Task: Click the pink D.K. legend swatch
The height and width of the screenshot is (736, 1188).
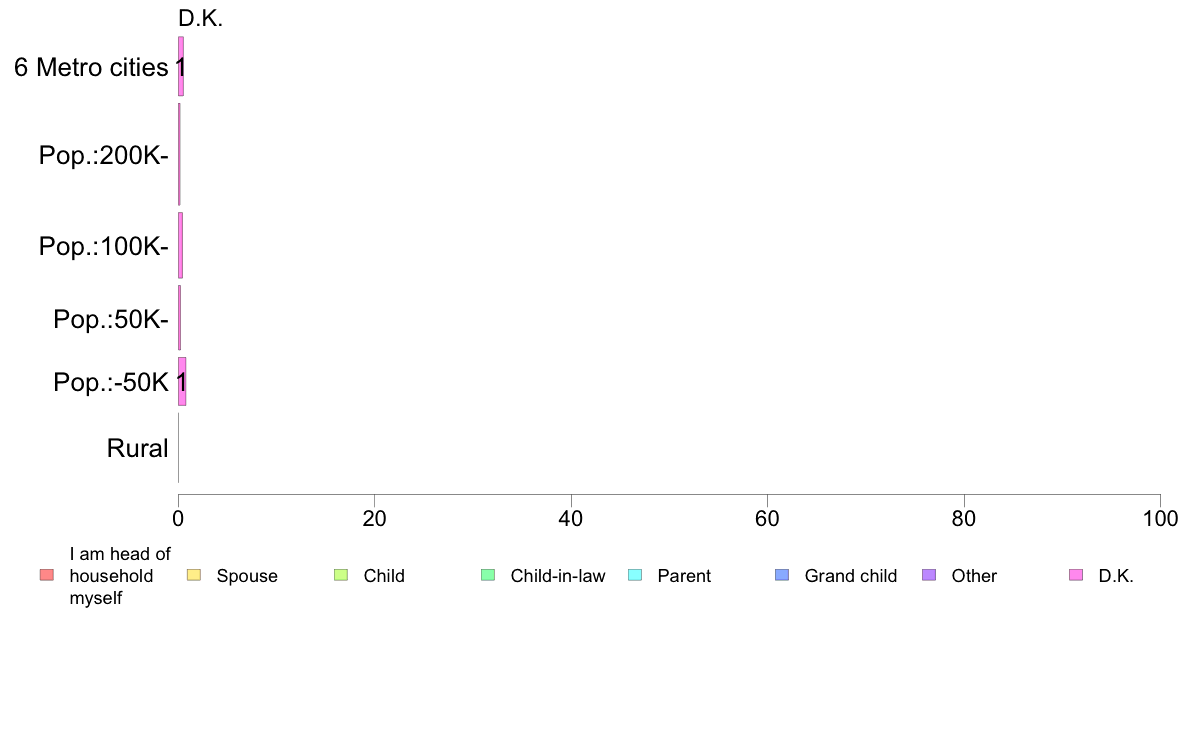Action: 1076,575
